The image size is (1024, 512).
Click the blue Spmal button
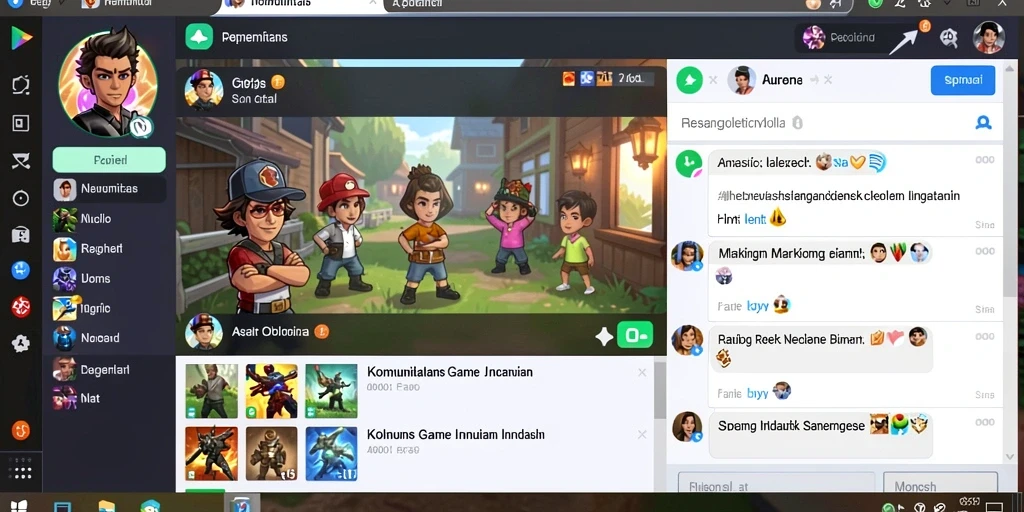pos(963,80)
